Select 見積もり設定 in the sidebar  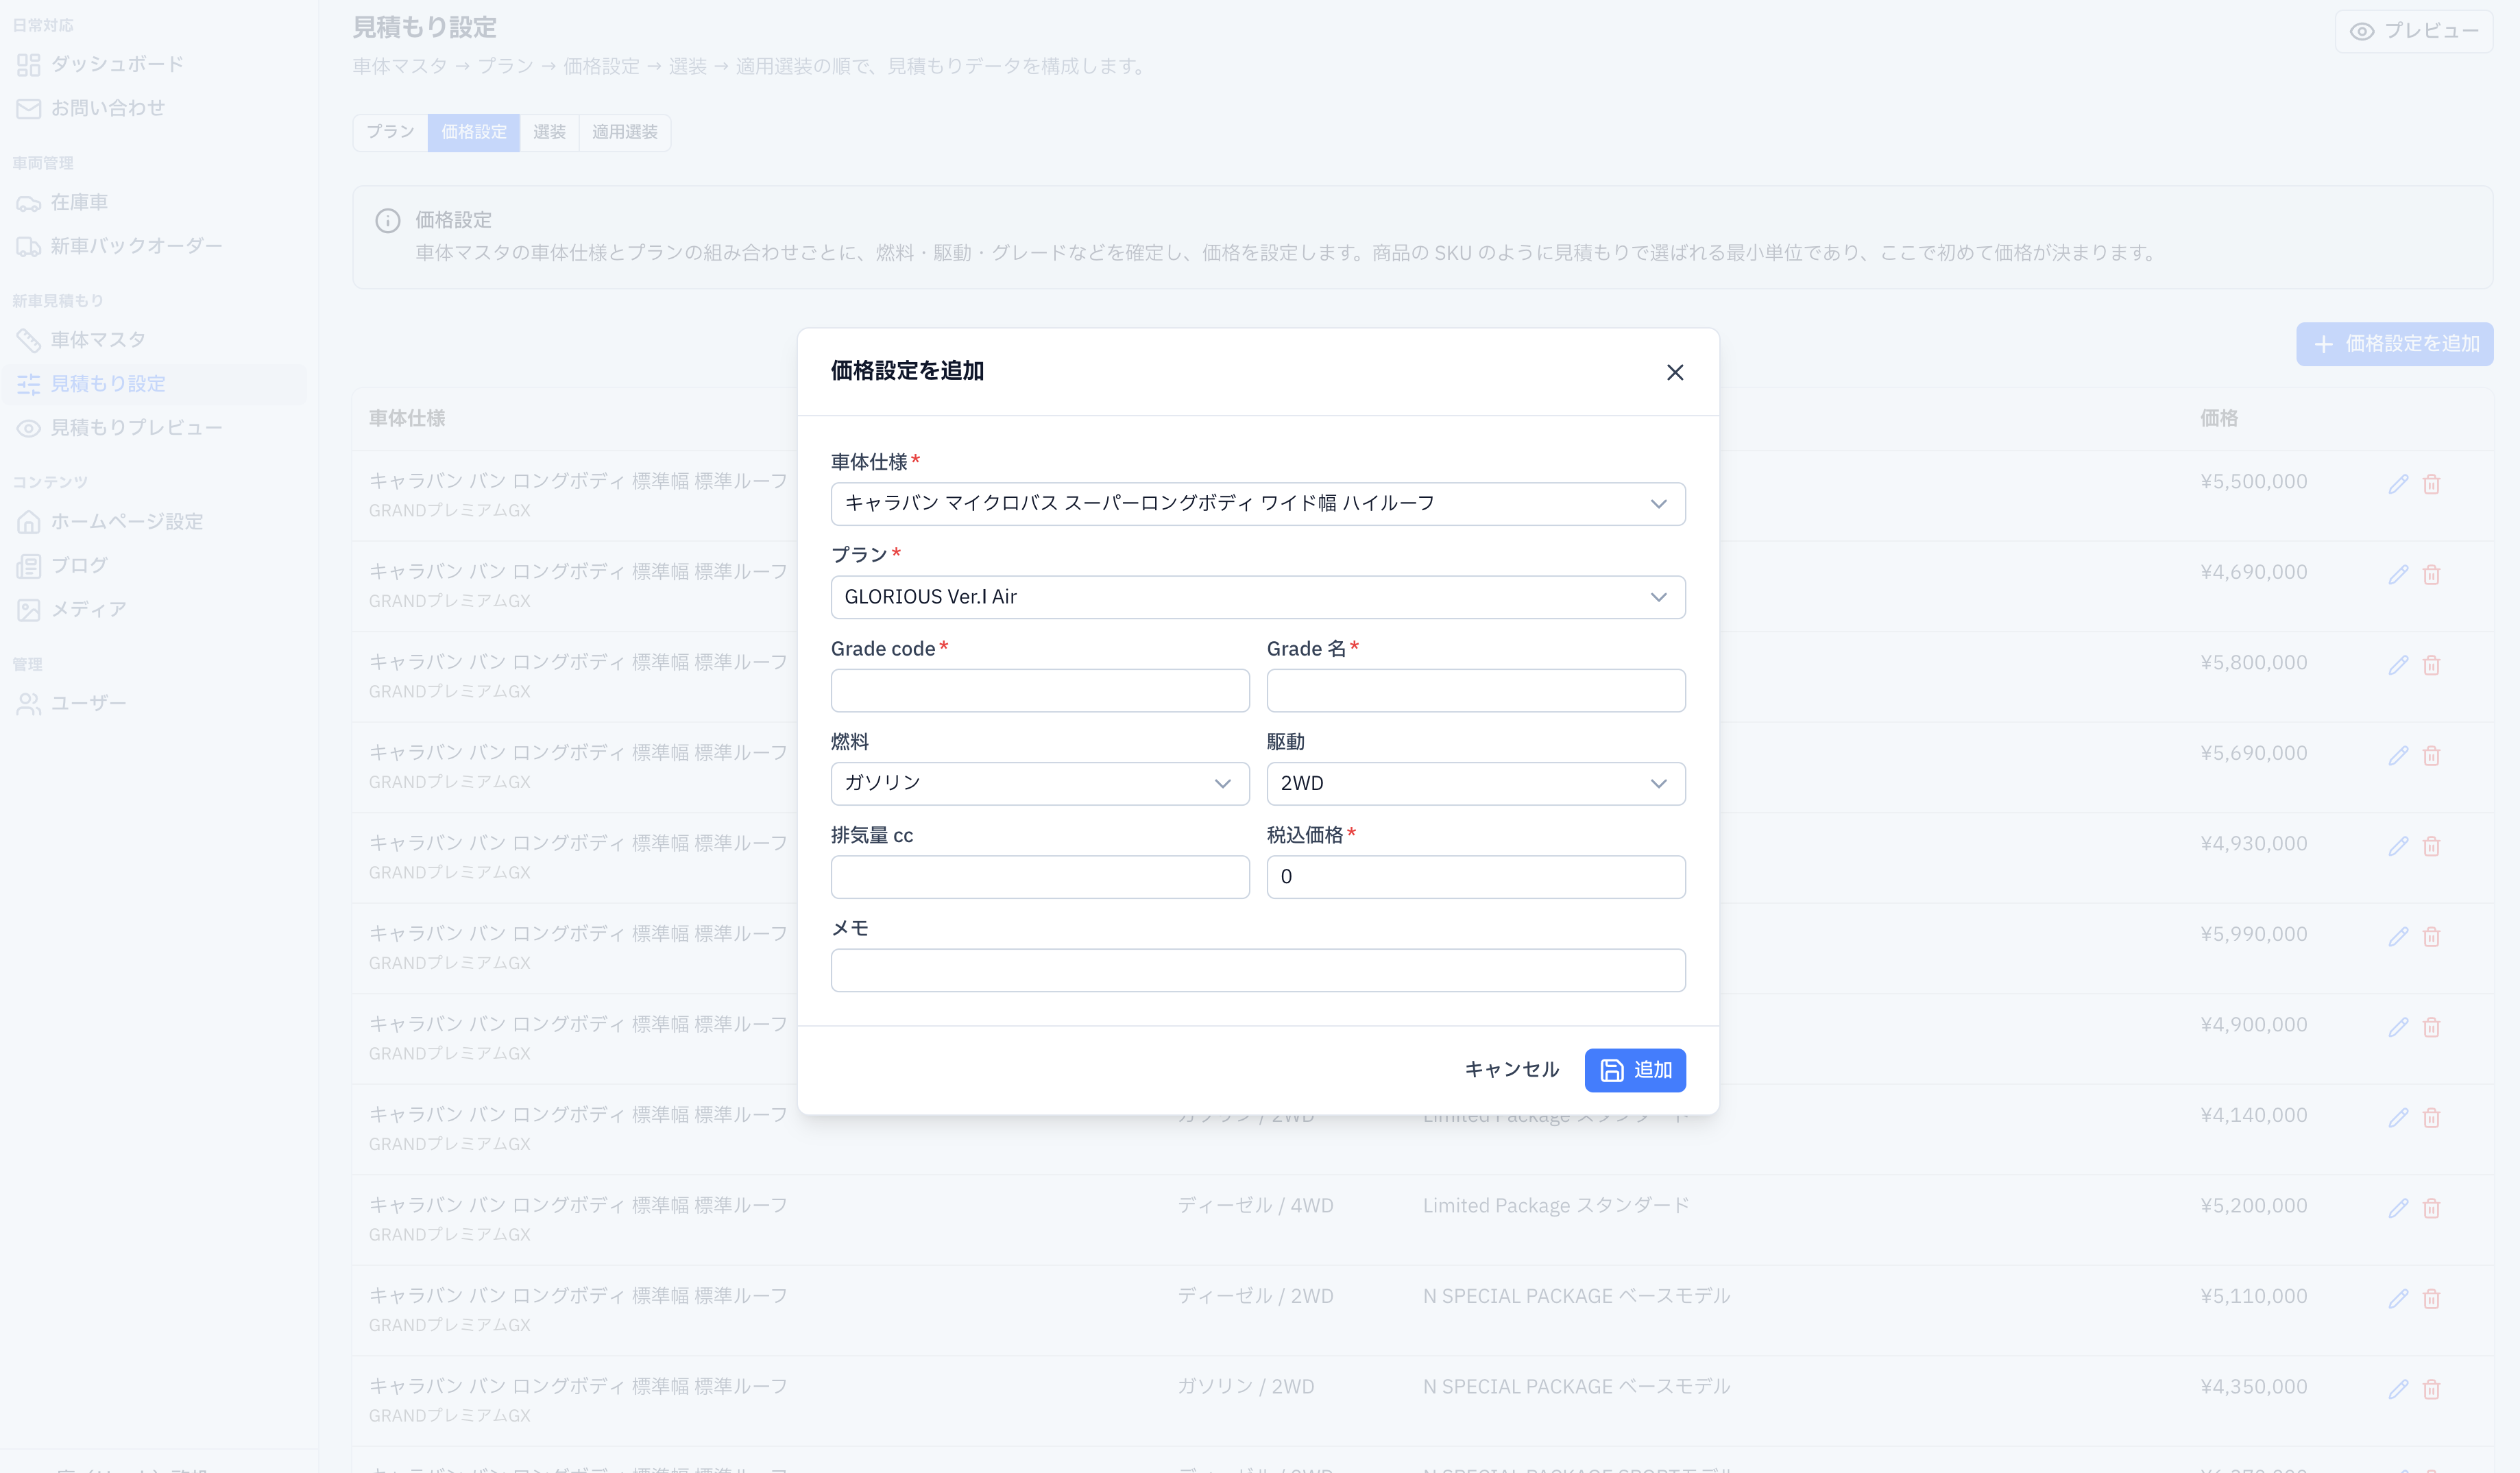(154, 384)
